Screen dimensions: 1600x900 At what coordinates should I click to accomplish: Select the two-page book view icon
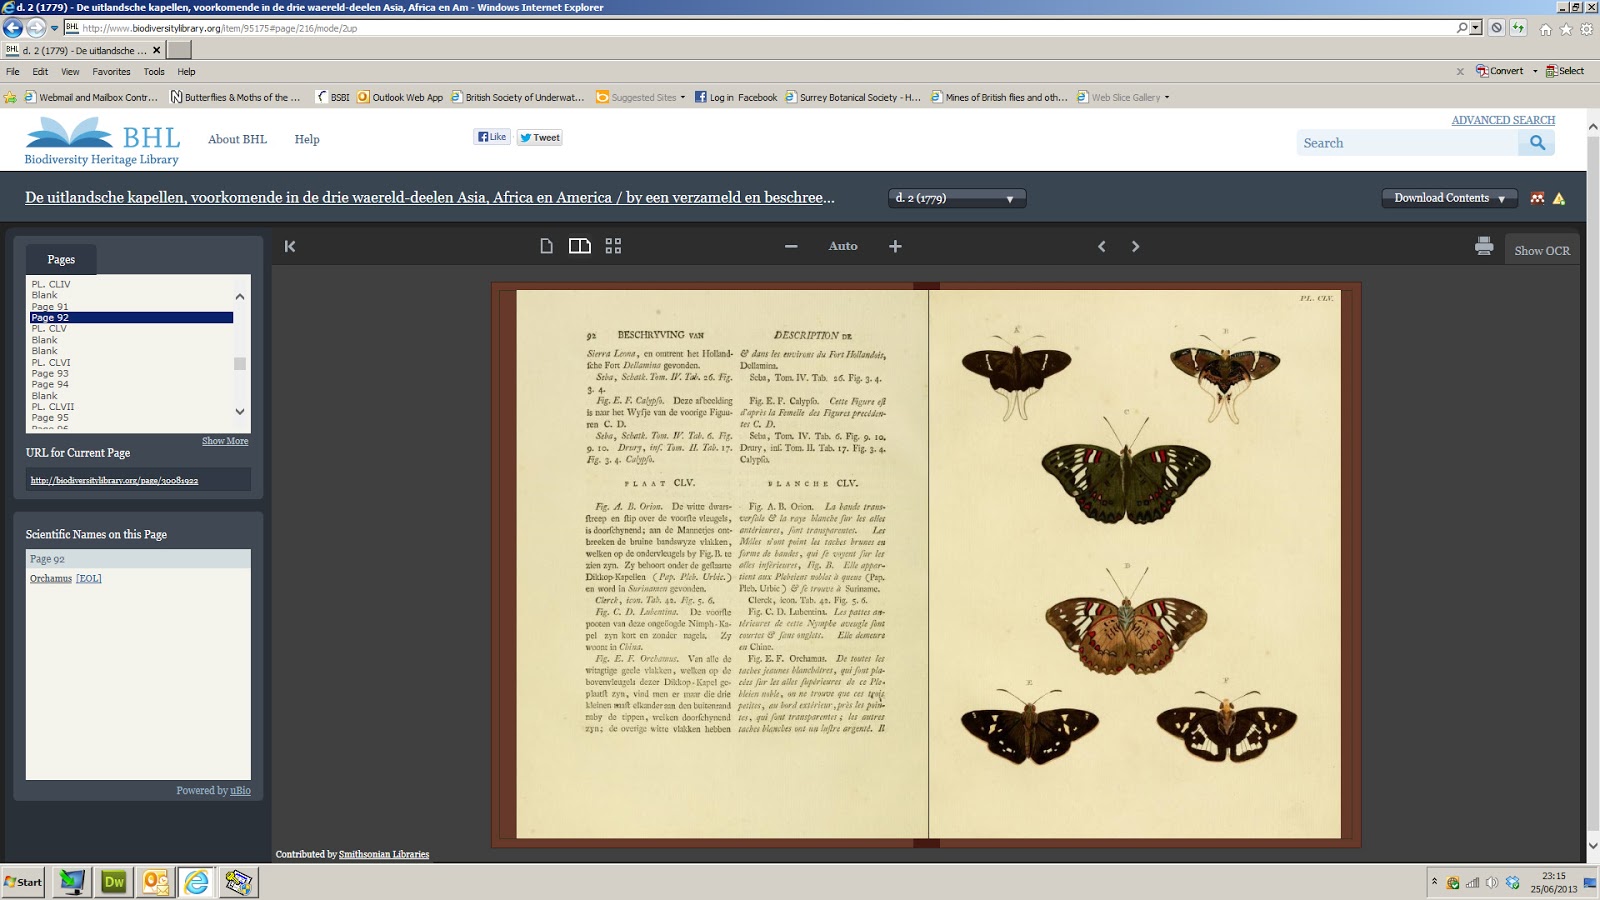tap(580, 246)
